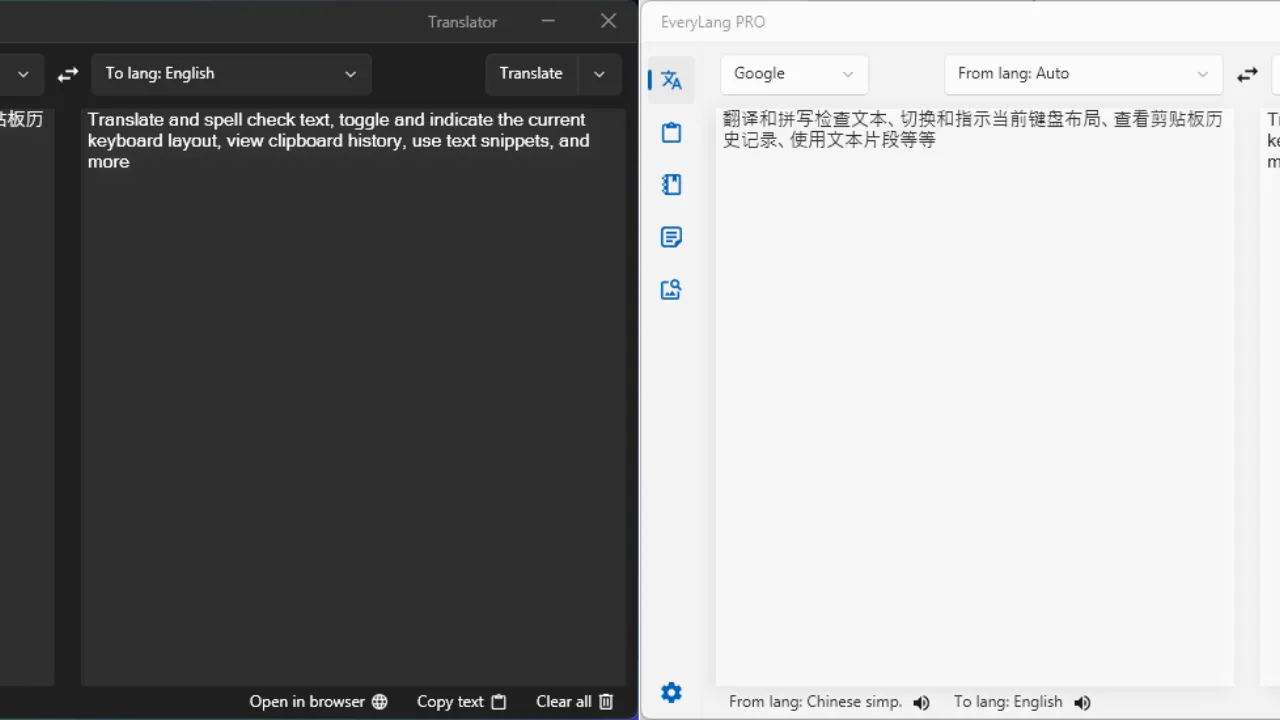
Task: Swap languages in the dark Translator window
Action: 67,74
